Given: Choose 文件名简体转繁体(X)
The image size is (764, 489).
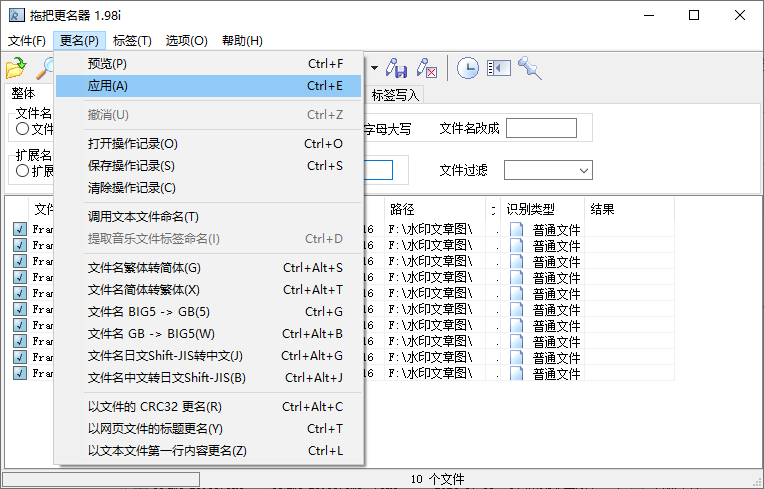Looking at the screenshot, I should (209, 290).
